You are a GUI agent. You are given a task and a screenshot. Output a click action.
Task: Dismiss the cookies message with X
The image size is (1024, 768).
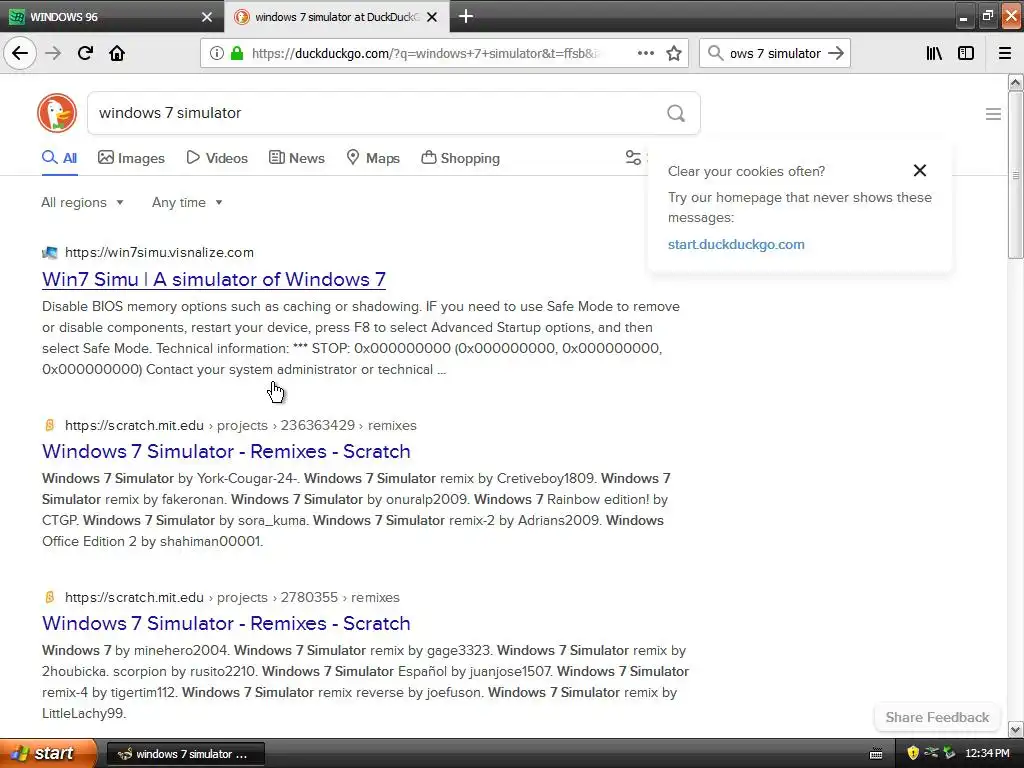tap(920, 170)
